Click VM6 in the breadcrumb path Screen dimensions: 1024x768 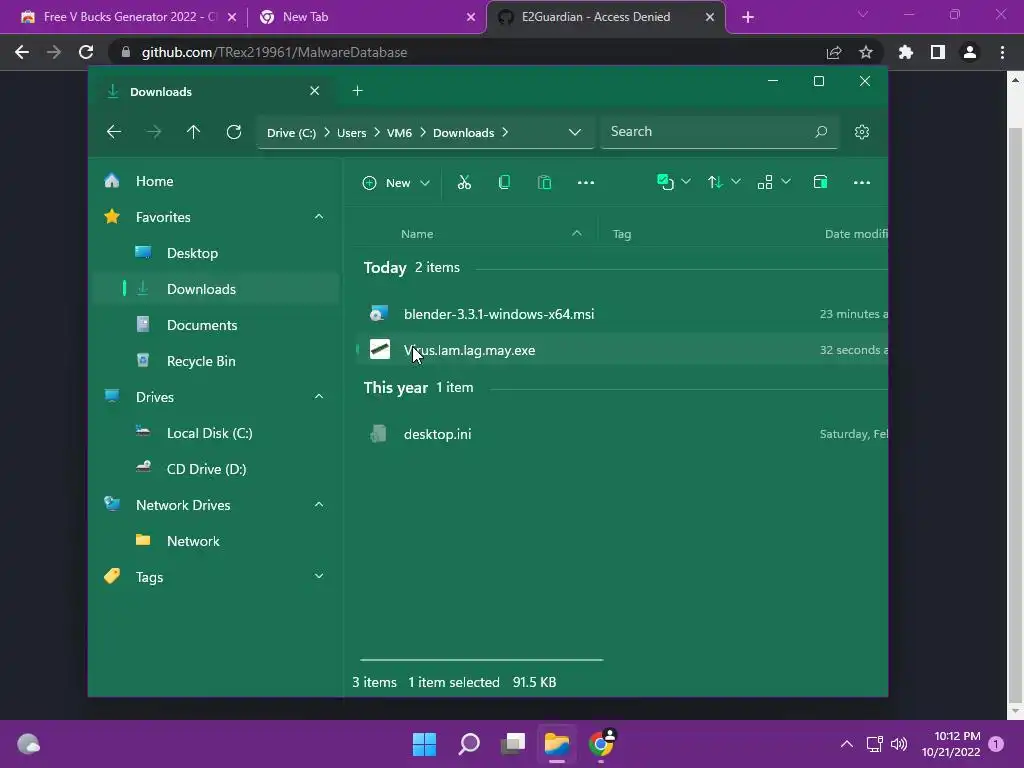click(x=399, y=133)
